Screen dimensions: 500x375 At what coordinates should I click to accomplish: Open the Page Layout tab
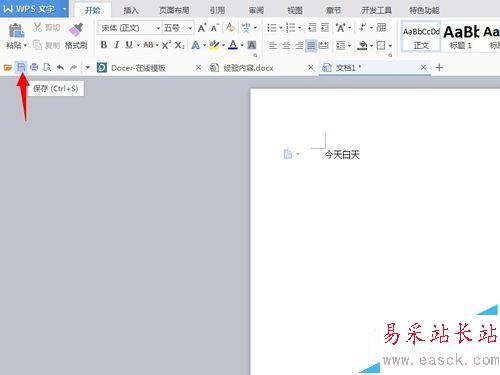pyautogui.click(x=174, y=10)
